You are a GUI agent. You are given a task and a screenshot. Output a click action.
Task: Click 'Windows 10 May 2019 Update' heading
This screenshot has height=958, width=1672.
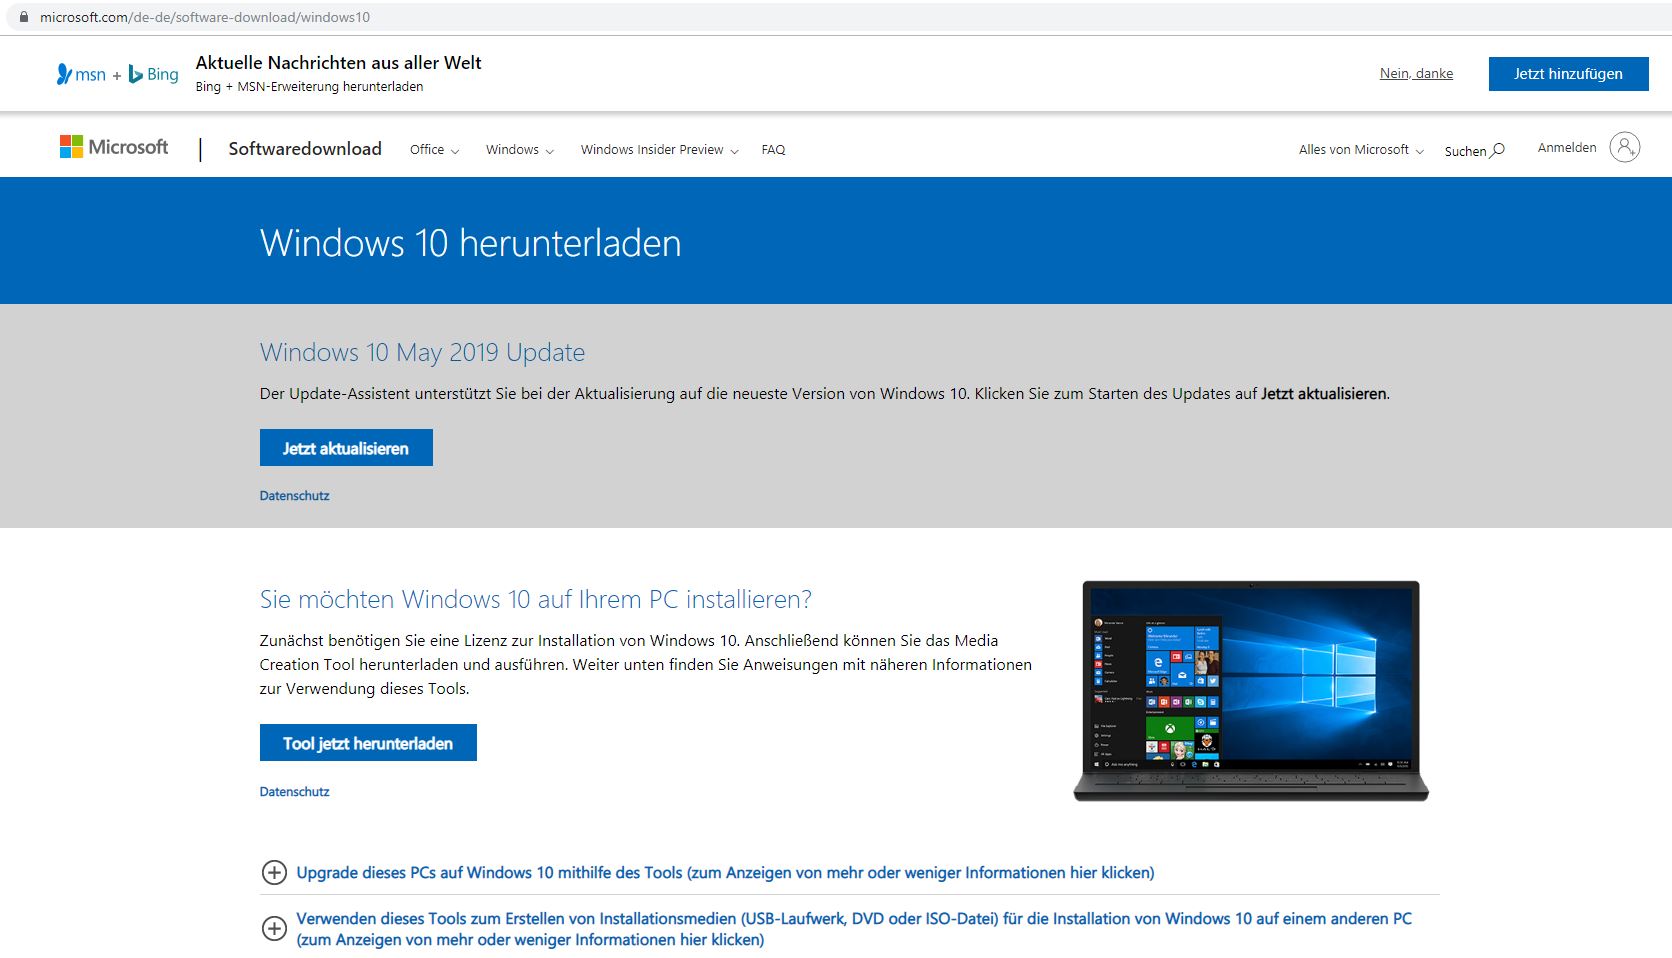coord(422,352)
